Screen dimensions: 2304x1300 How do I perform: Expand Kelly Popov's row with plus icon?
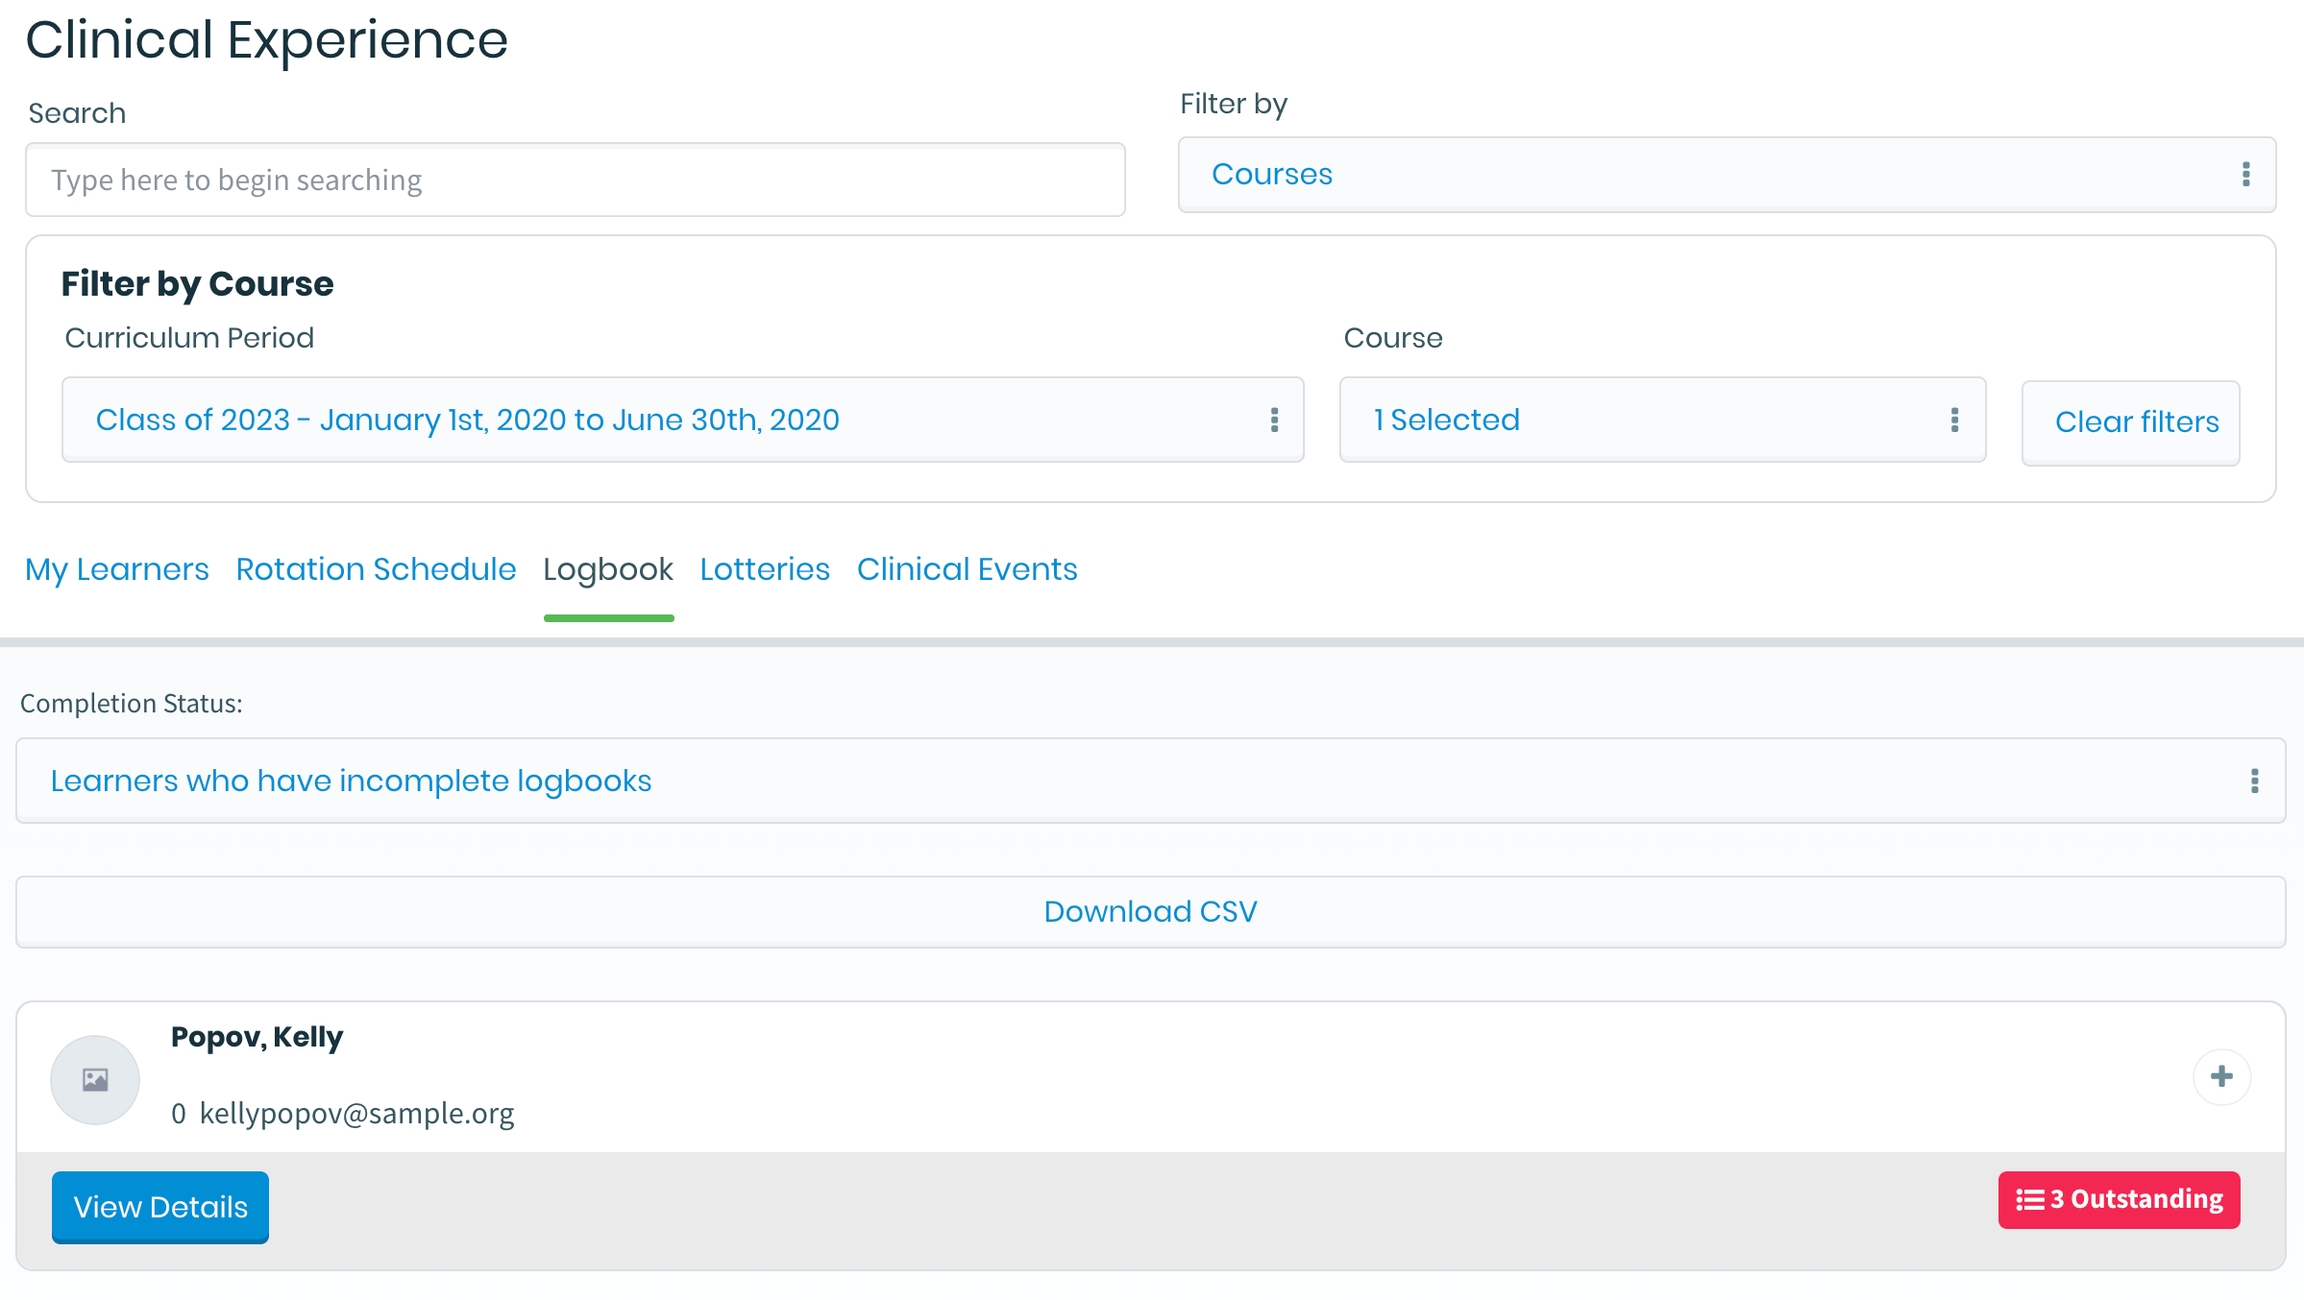coord(2221,1077)
